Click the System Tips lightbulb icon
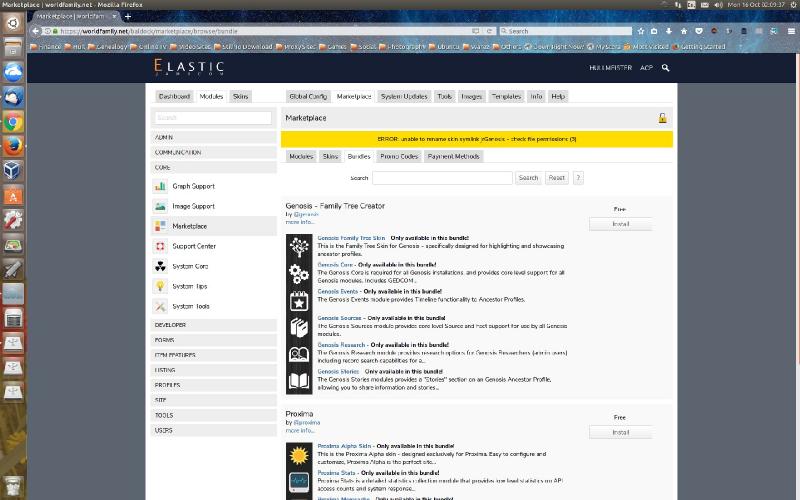Image resolution: width=800 pixels, height=500 pixels. tap(160, 286)
